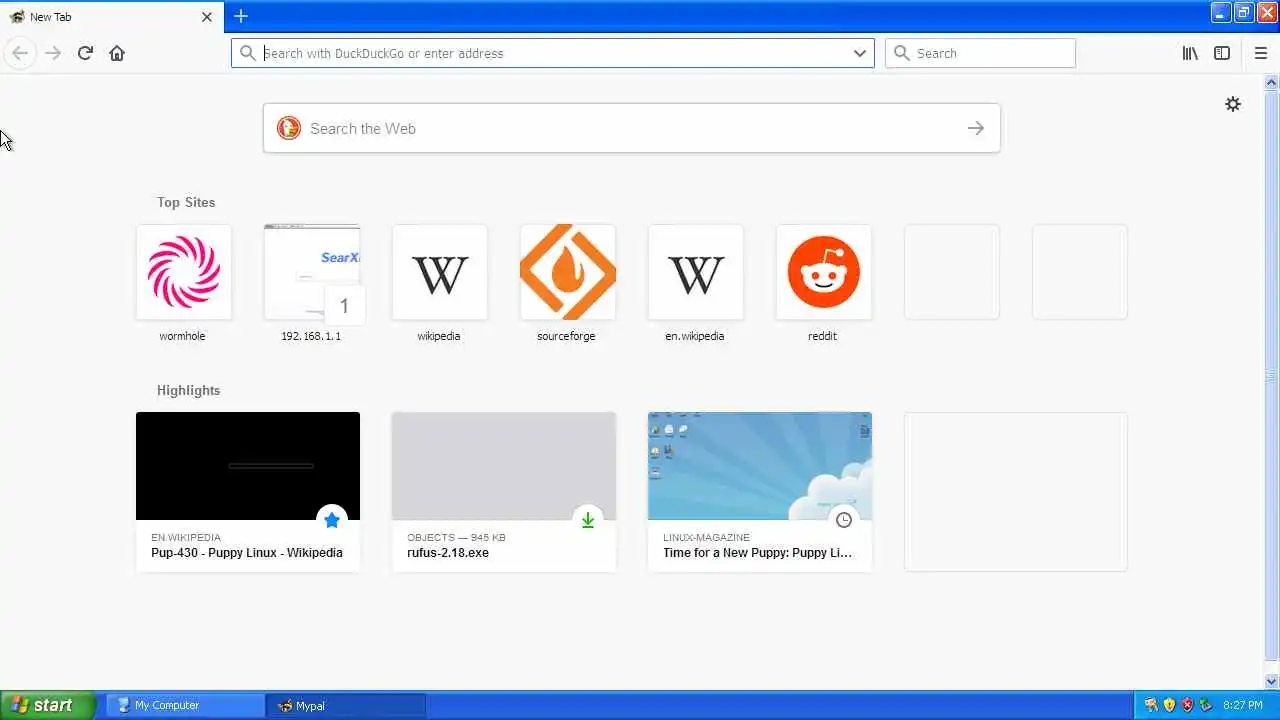This screenshot has height=720, width=1280.
Task: Submit web search with arrow button
Action: (x=976, y=128)
